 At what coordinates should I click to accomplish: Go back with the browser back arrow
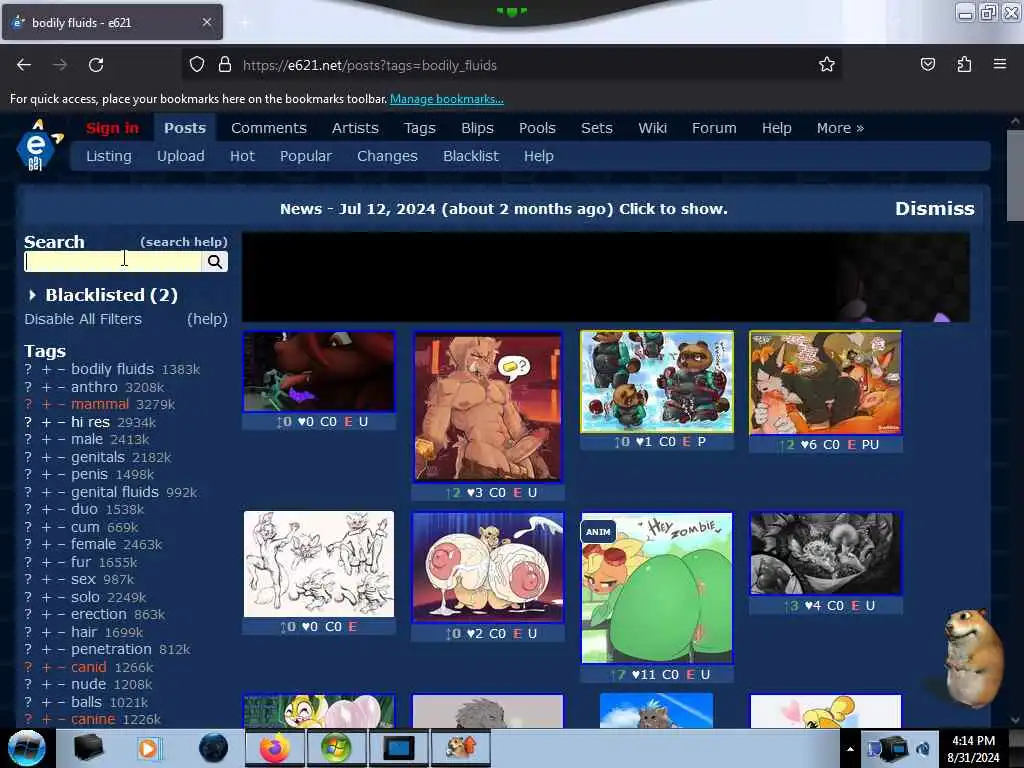coord(24,65)
